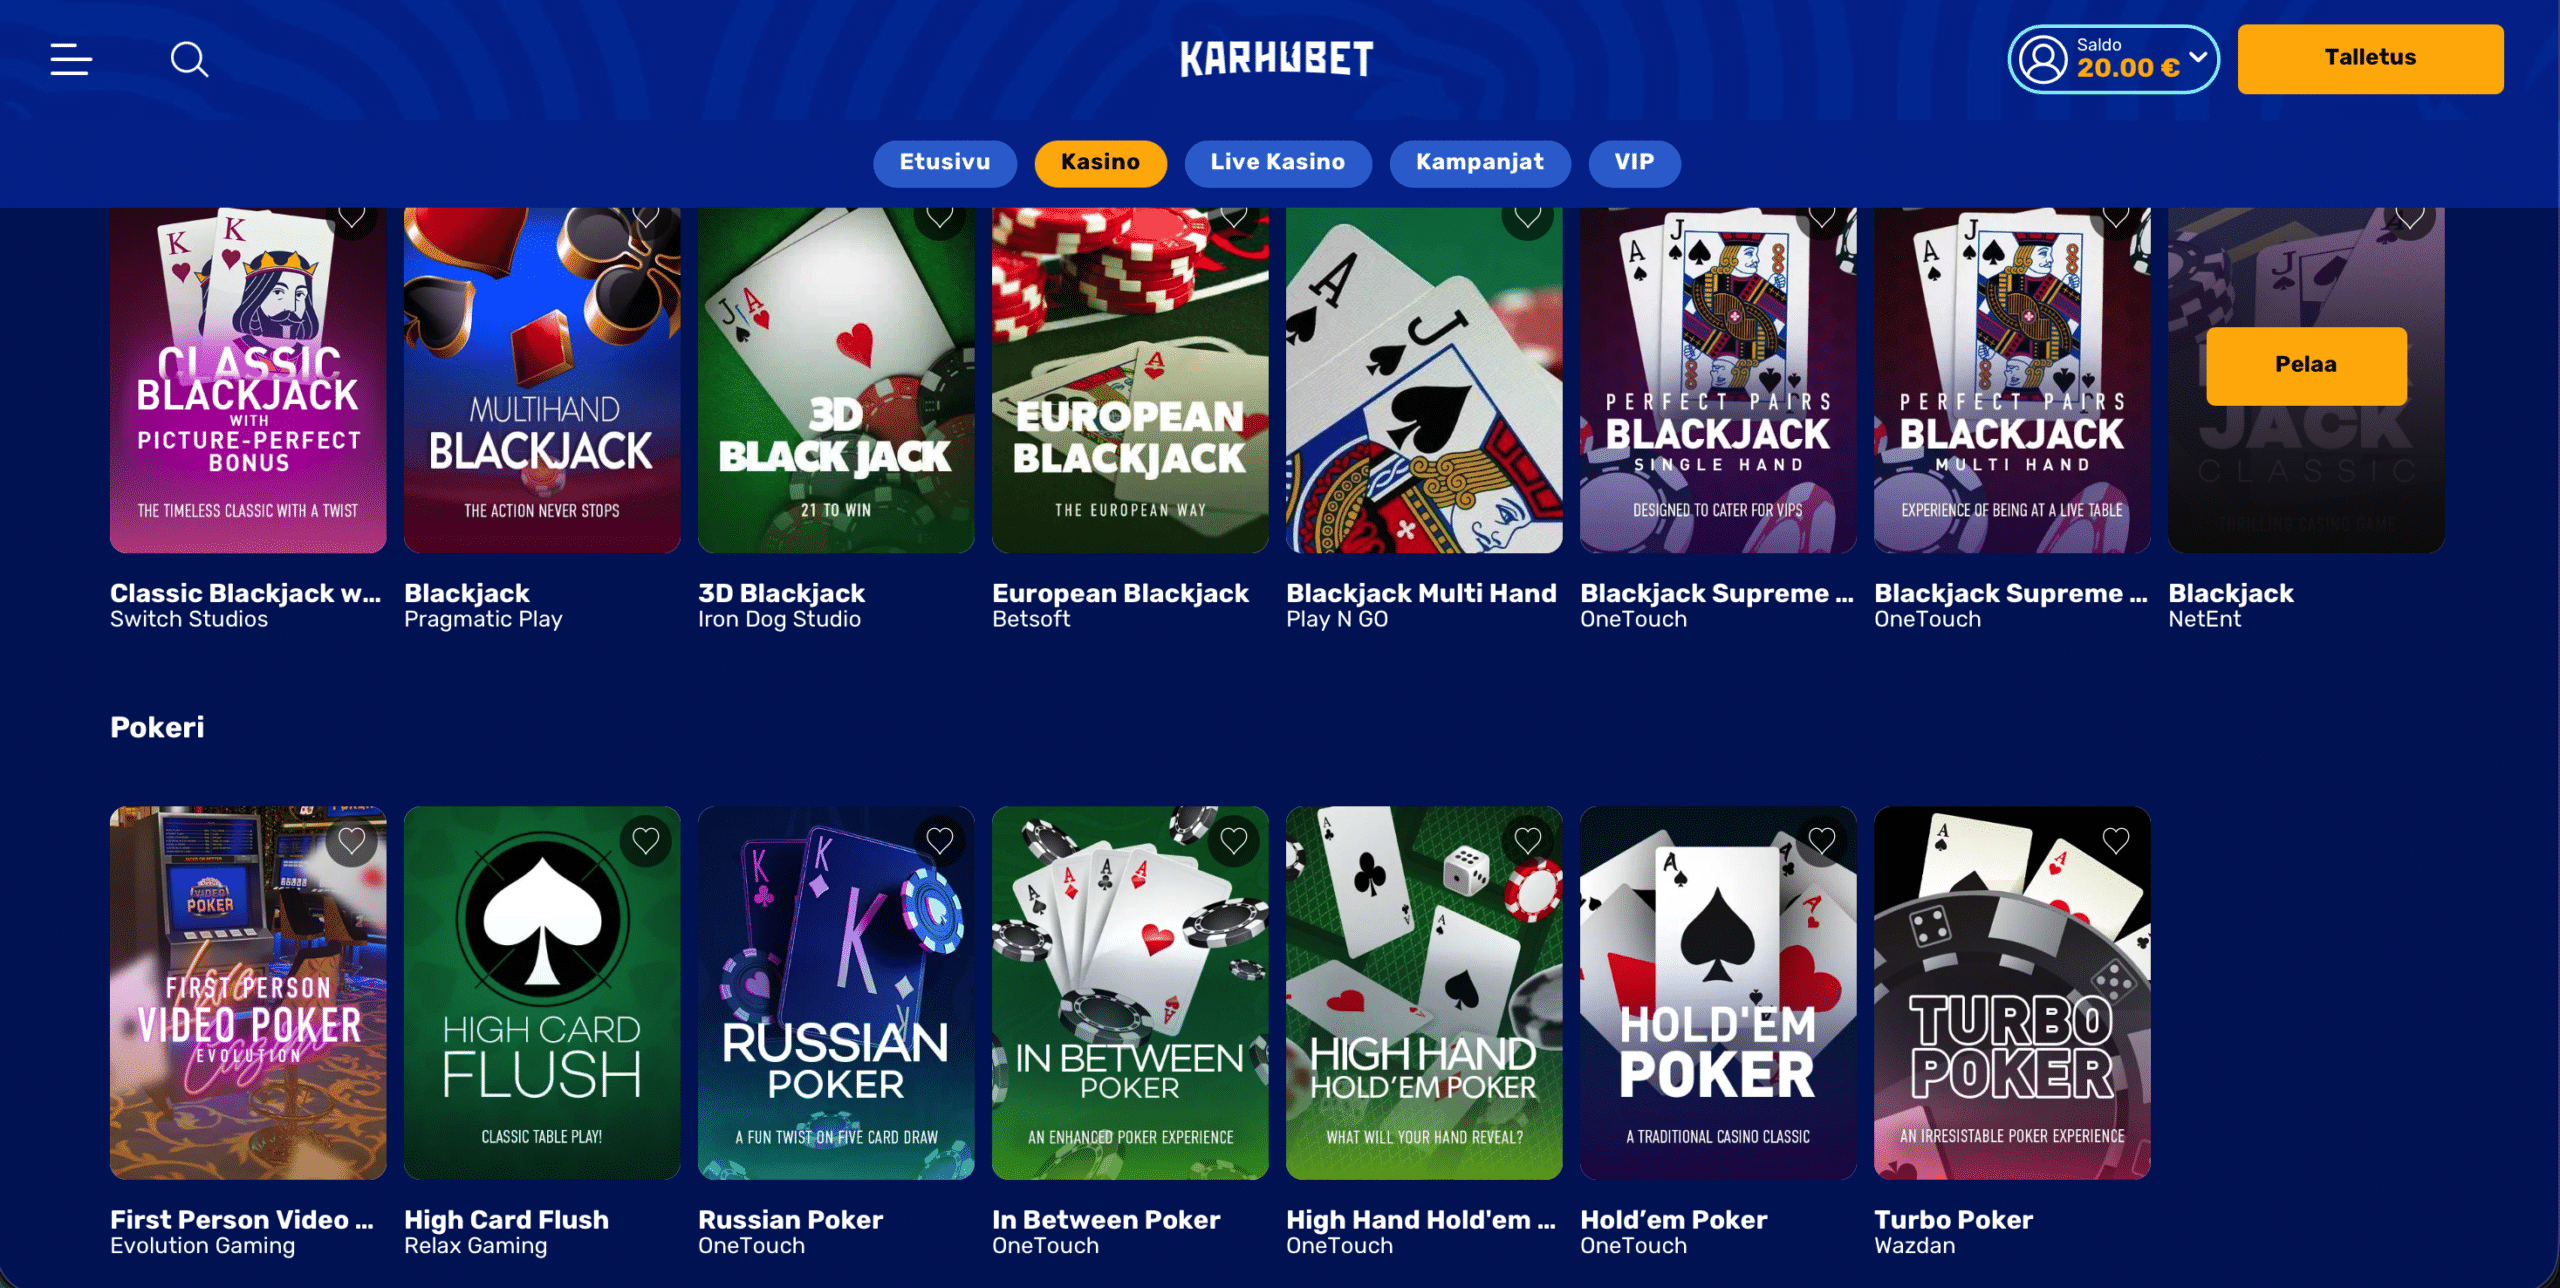Favorite High Hand Hold'em Poker
The image size is (2560, 1288).
(x=1528, y=840)
